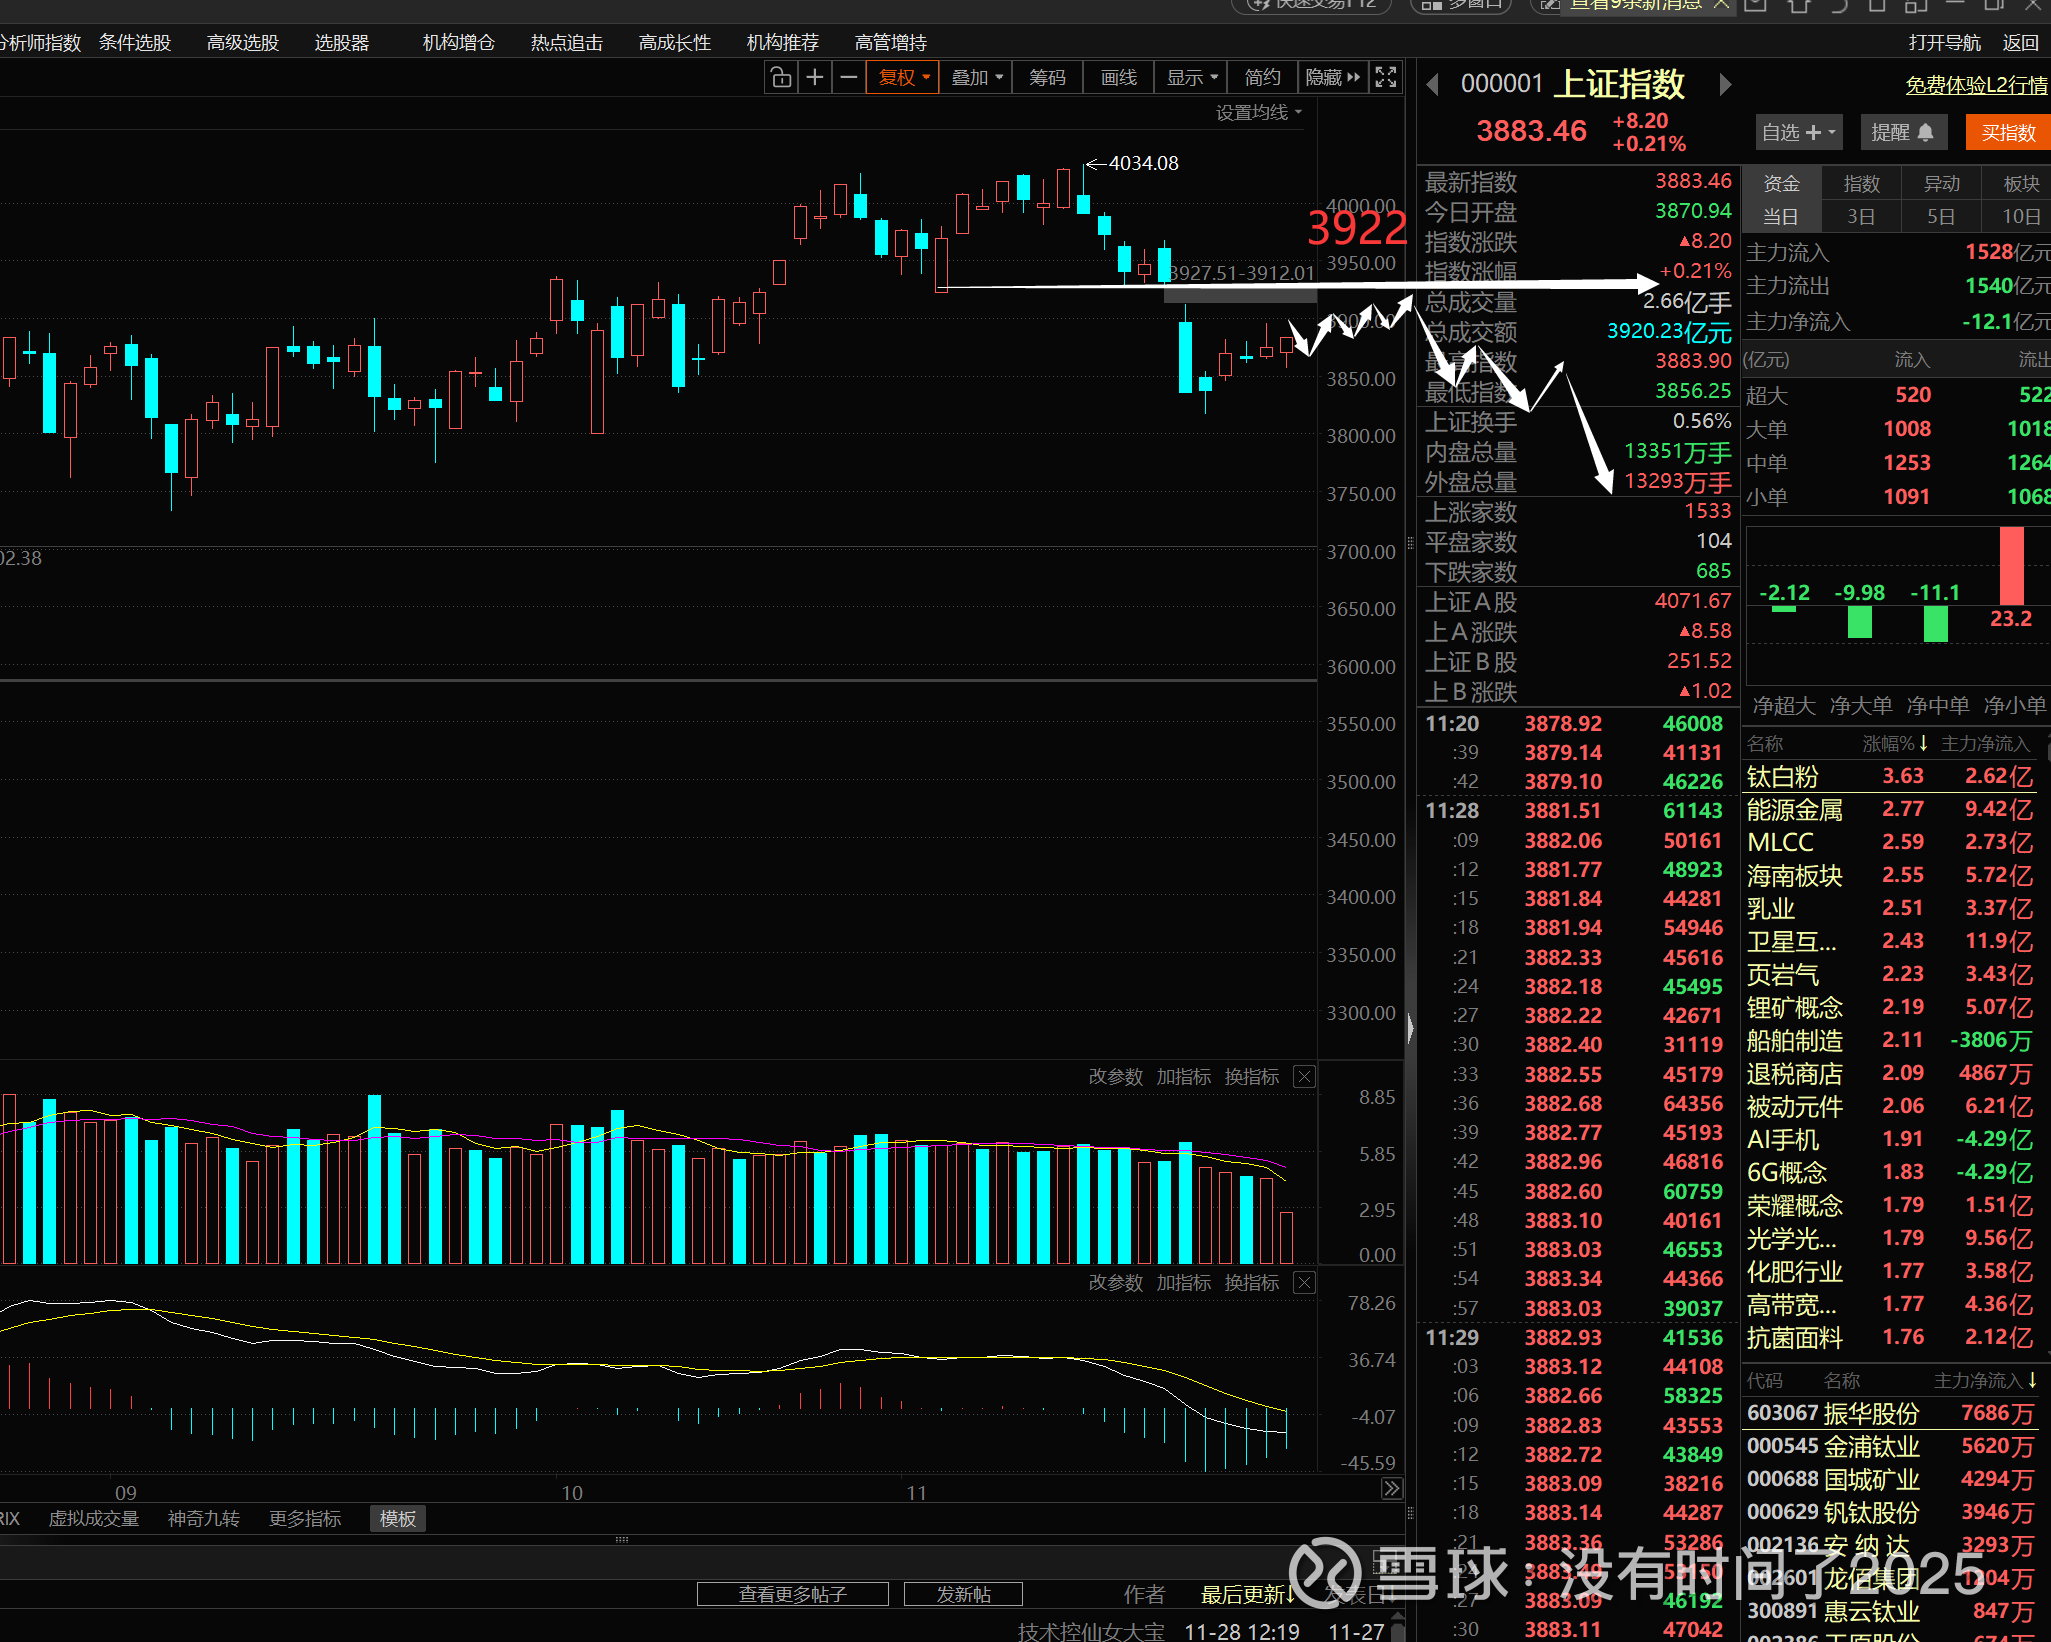The image size is (2051, 1642).
Task: Toggle 筹码 chip distribution display
Action: pos(1047,77)
